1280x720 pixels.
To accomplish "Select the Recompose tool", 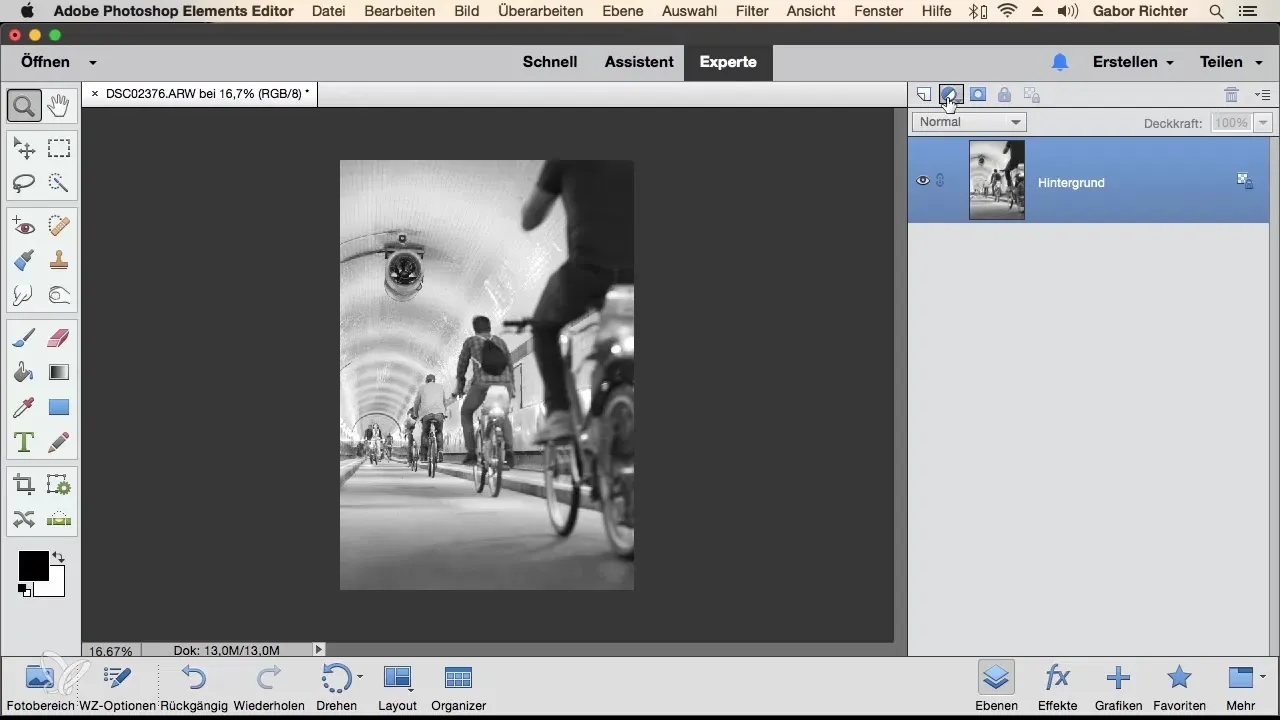I will [x=59, y=485].
